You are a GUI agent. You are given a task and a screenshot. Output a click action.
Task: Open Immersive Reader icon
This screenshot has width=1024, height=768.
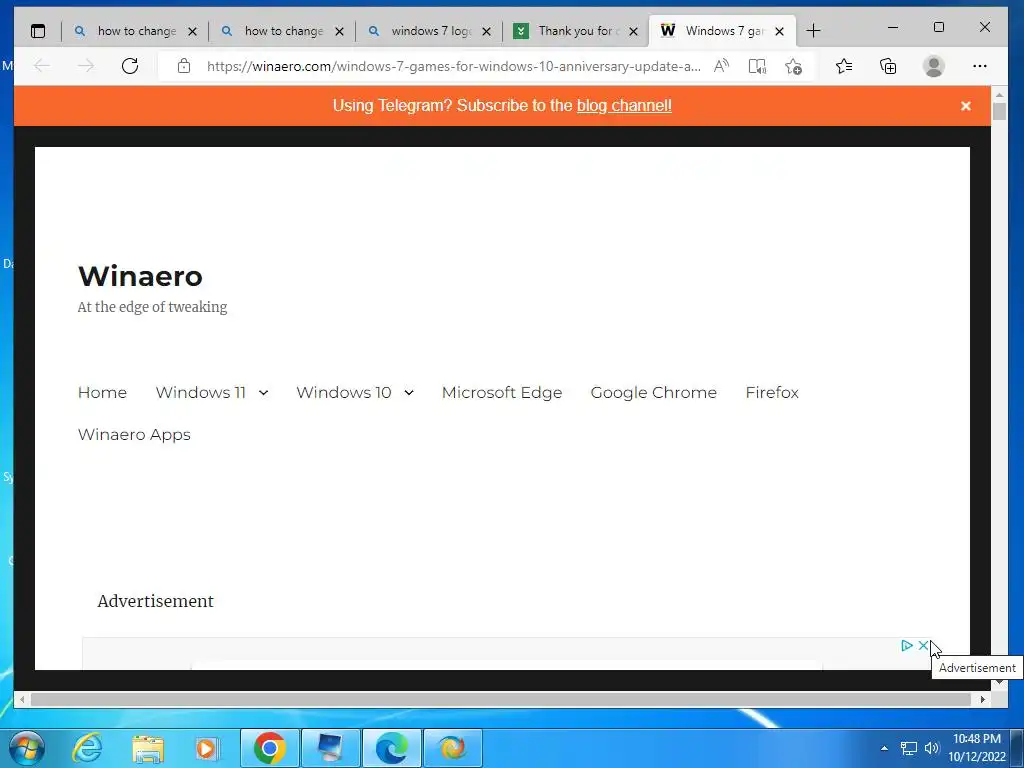pyautogui.click(x=757, y=66)
